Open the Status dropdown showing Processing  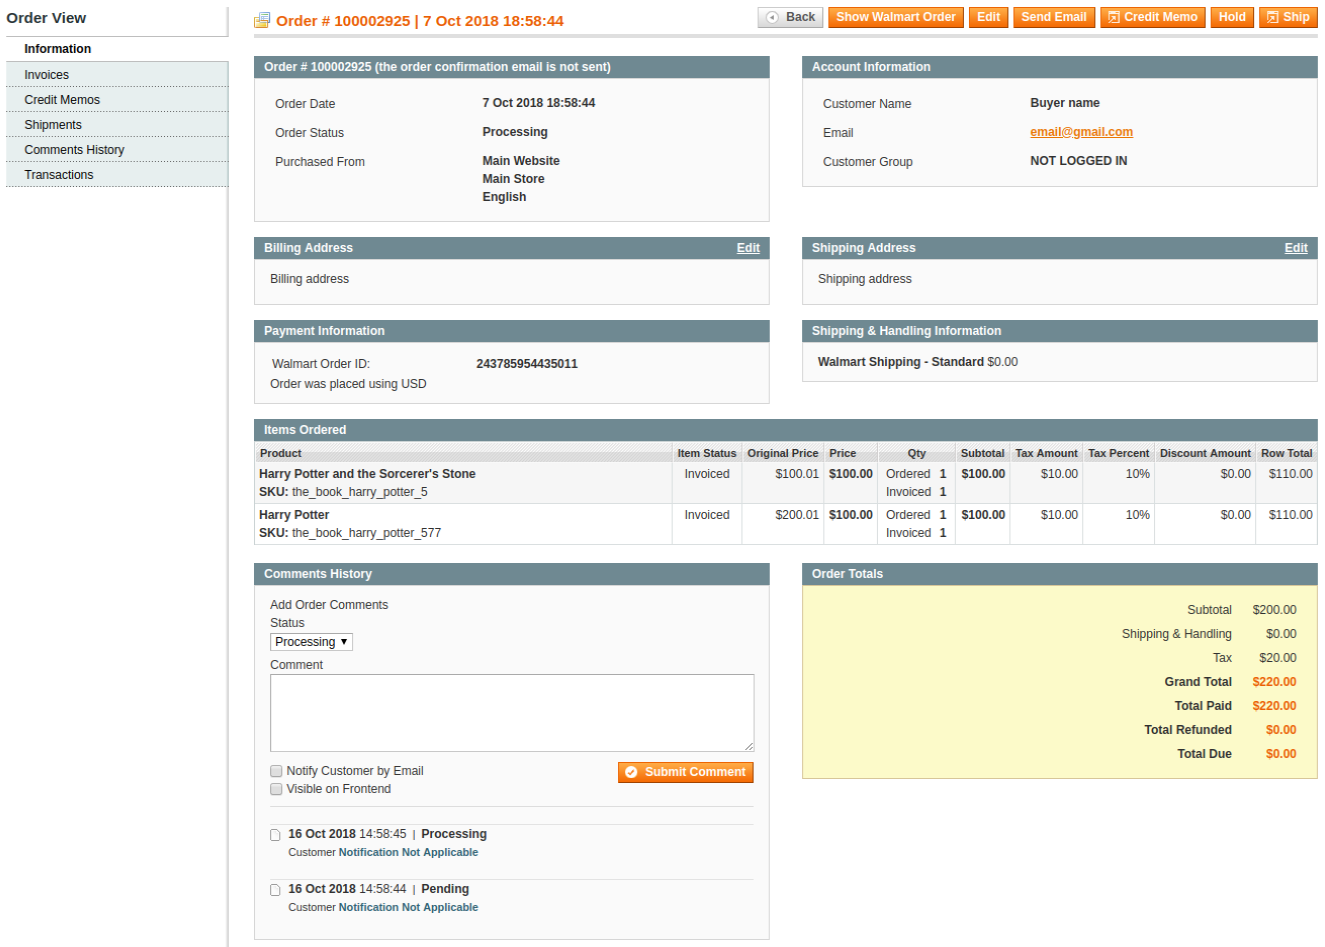pyautogui.click(x=311, y=642)
